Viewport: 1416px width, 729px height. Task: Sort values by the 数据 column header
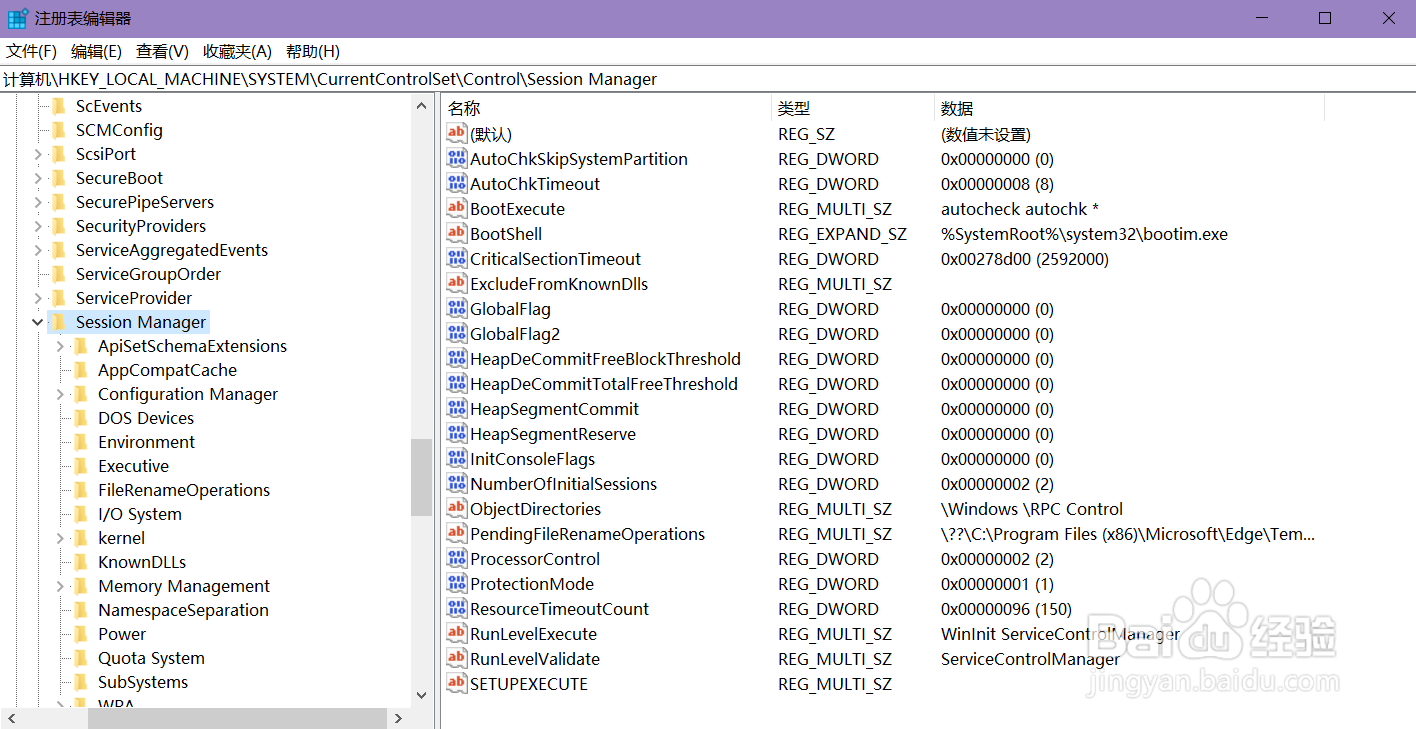coord(1130,108)
